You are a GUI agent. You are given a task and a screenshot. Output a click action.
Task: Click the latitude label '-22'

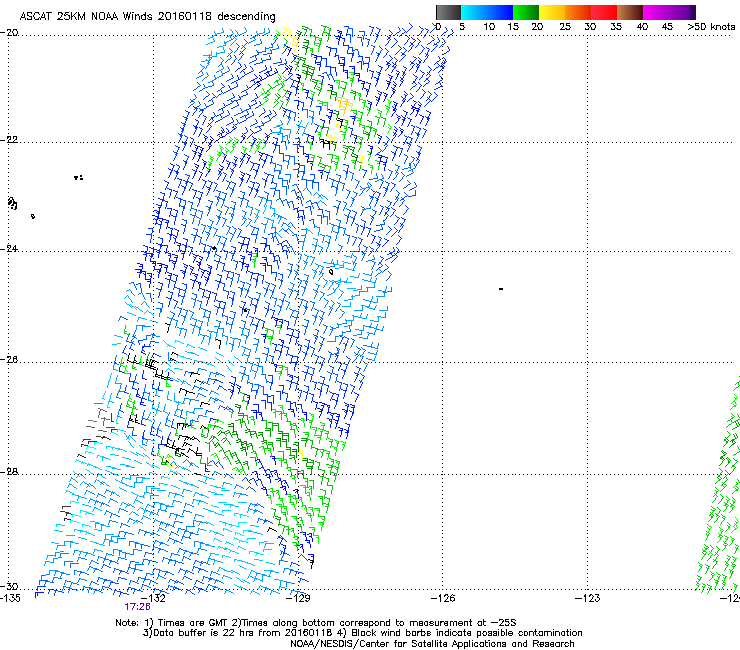[x=9, y=140]
